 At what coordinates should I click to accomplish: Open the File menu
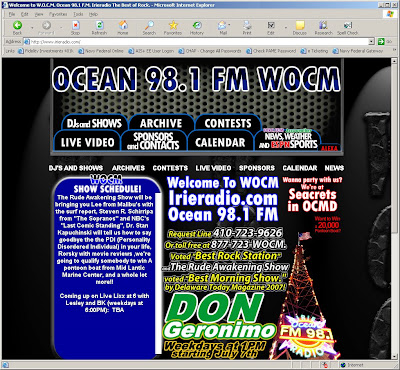[12, 14]
